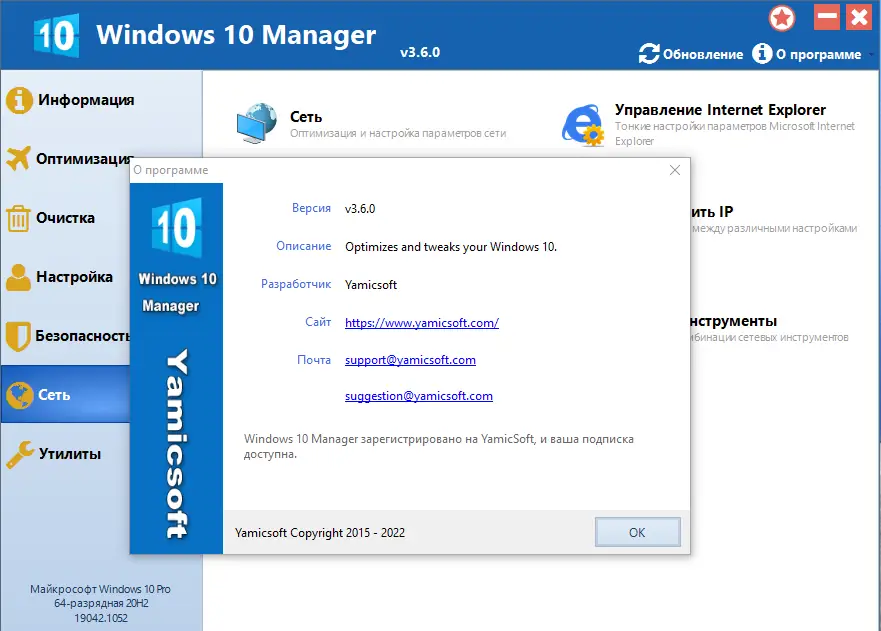
Task: Click the Оптимизация и настройка параметров сети description
Action: click(398, 133)
